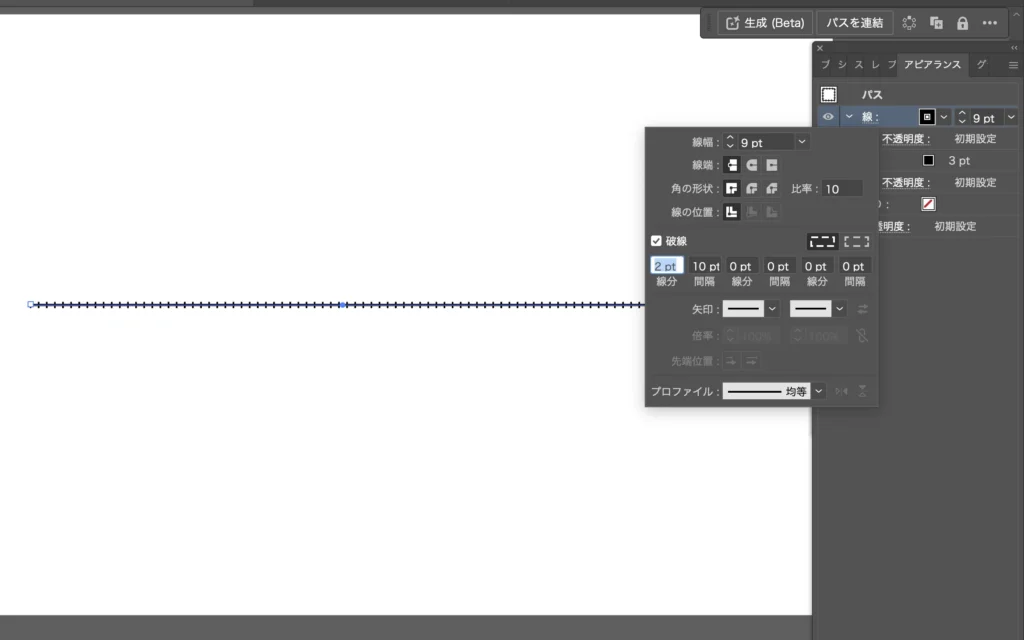Hide the 線 stroke with the eye icon
Image resolution: width=1024 pixels, height=640 pixels.
(x=828, y=117)
